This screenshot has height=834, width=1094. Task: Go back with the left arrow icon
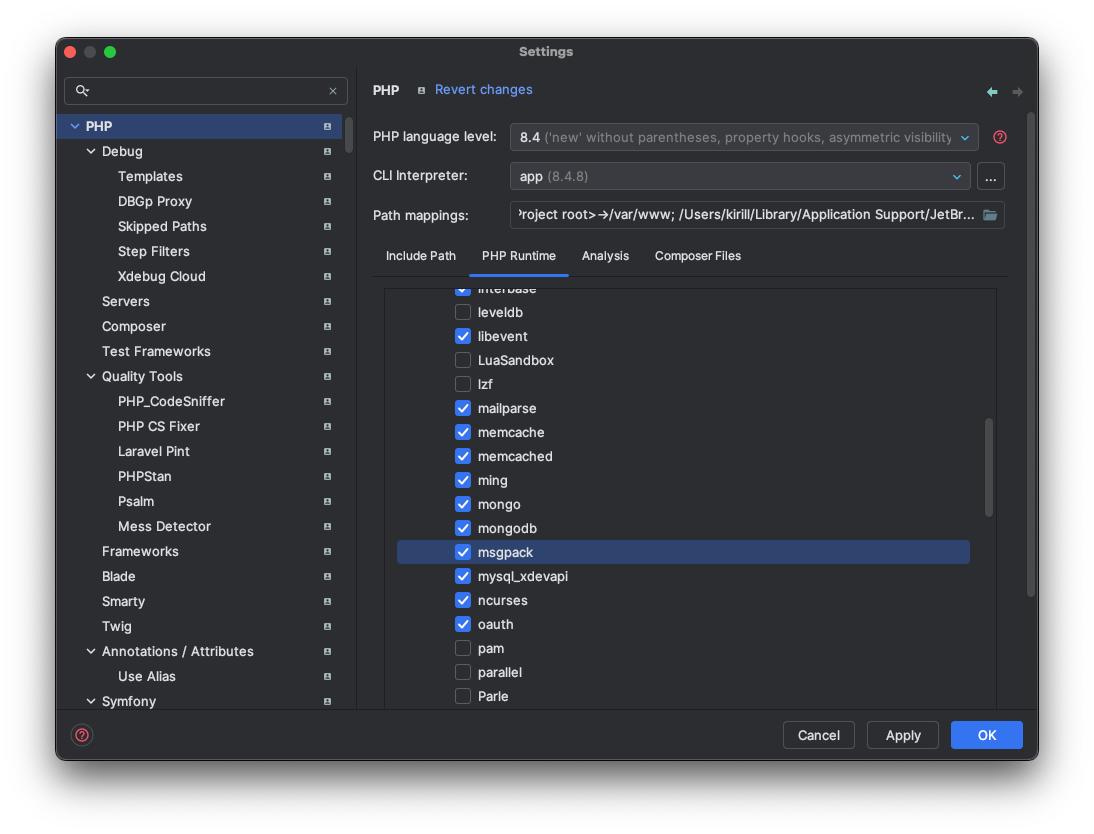coord(991,91)
